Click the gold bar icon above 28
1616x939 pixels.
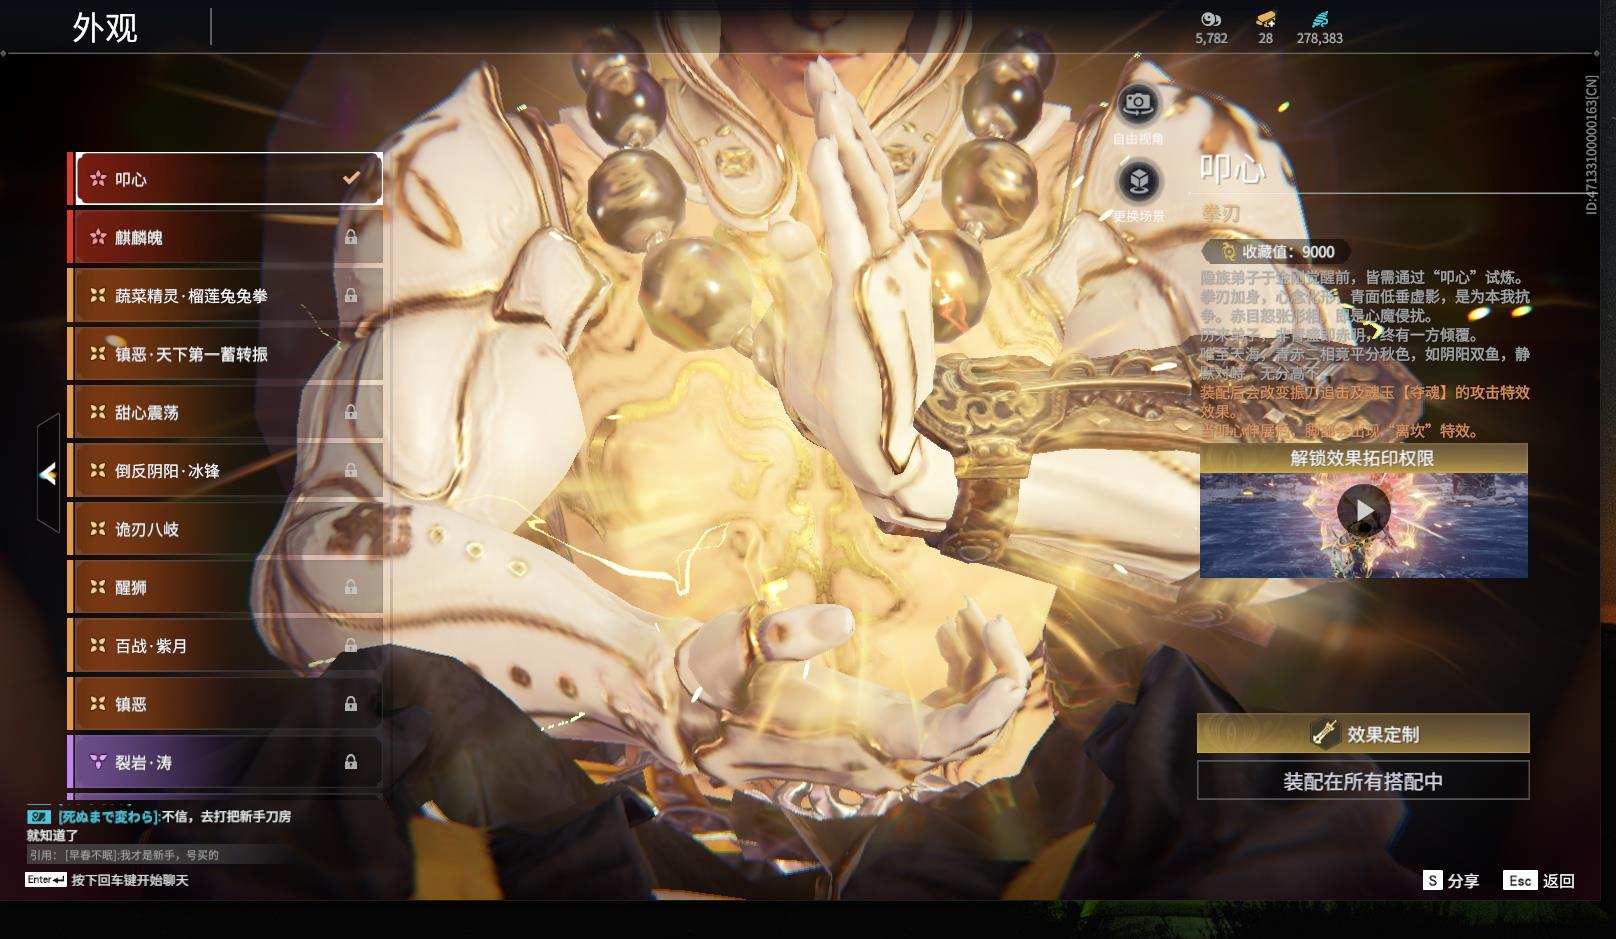(1266, 19)
